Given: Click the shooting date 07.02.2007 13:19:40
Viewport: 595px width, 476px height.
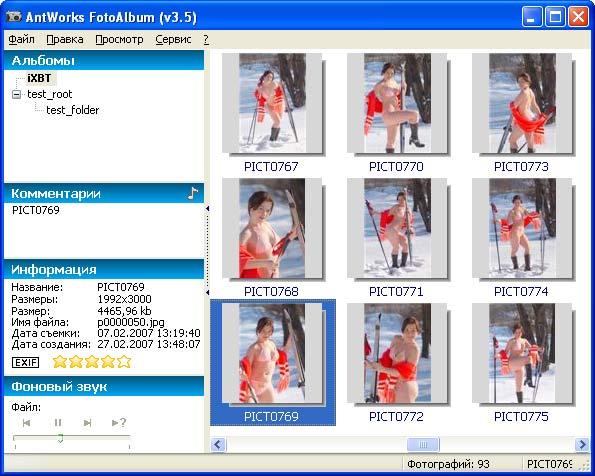Looking at the screenshot, I should tap(149, 333).
